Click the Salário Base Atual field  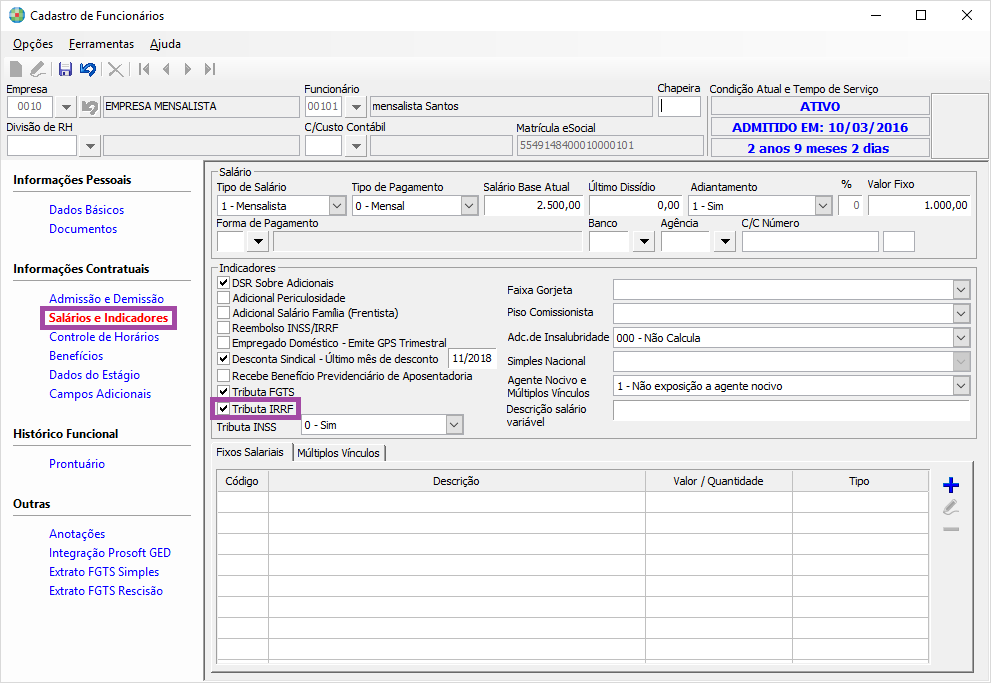coord(533,205)
